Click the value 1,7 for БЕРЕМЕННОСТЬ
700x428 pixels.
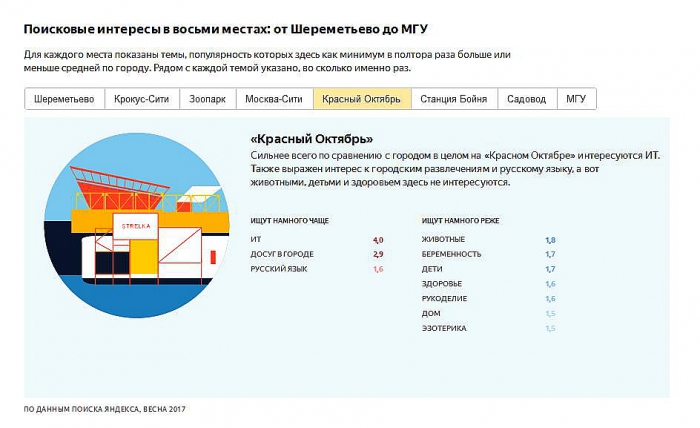coord(550,254)
